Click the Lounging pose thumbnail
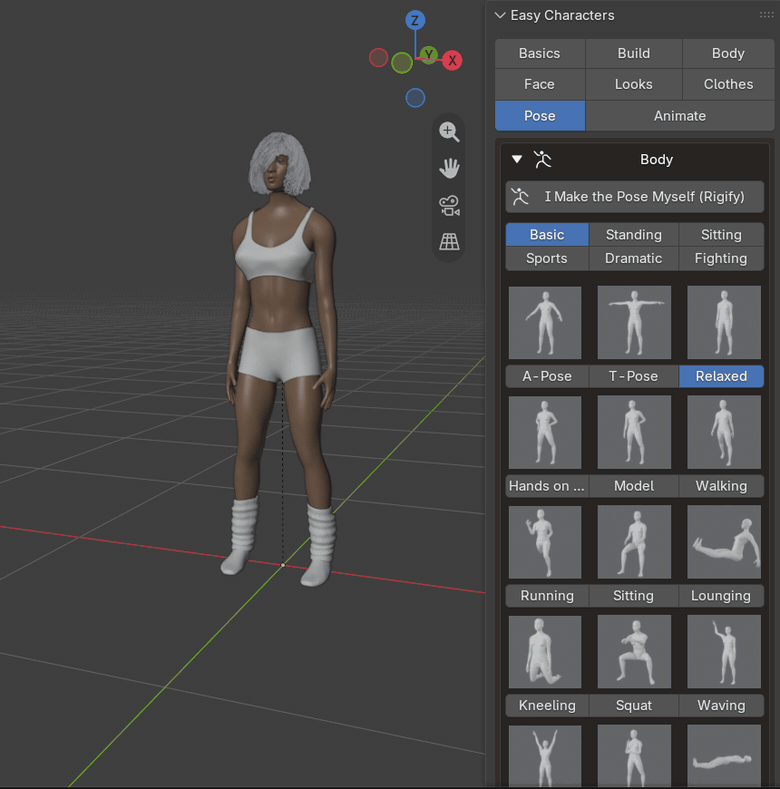Viewport: 780px width, 789px height. point(724,542)
